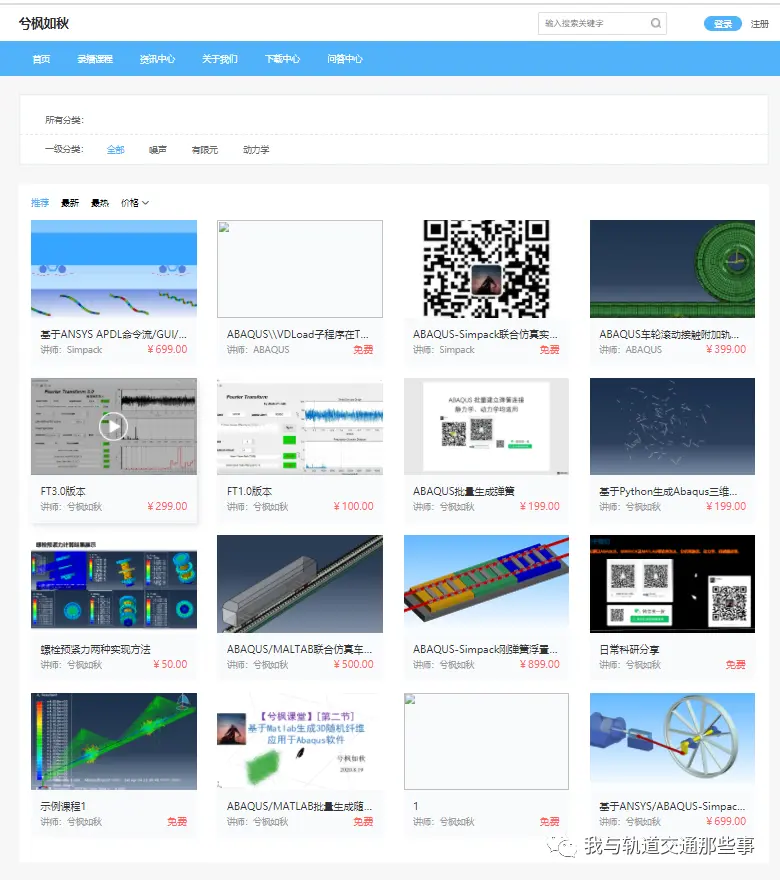
Task: Open the ABAQUS批量生成弹簧 thumbnail
Action: tap(486, 427)
